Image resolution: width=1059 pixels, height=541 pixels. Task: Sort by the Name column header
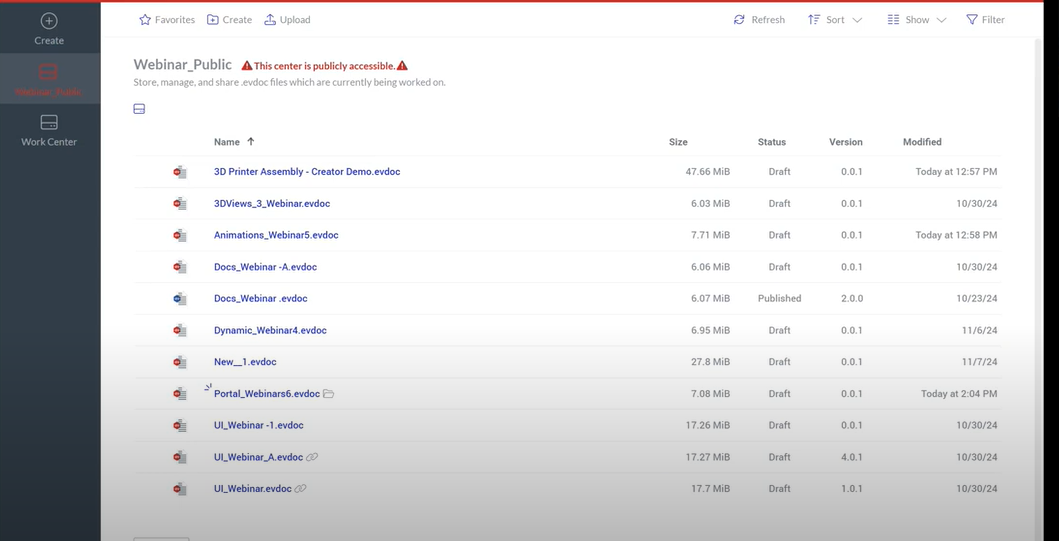[x=227, y=142]
